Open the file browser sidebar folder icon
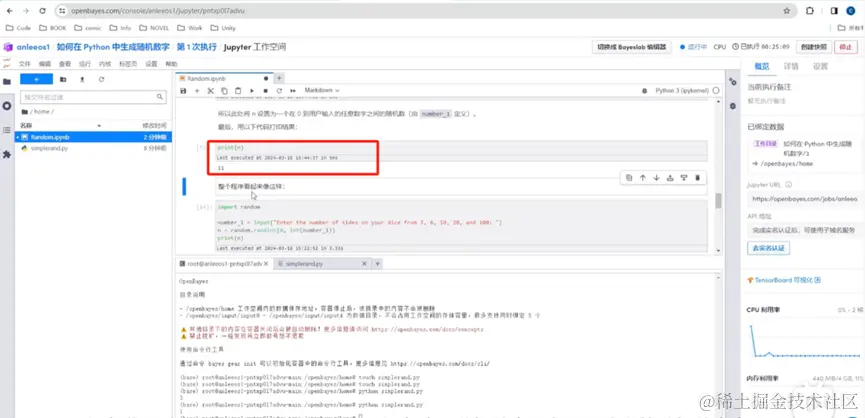 point(7,82)
